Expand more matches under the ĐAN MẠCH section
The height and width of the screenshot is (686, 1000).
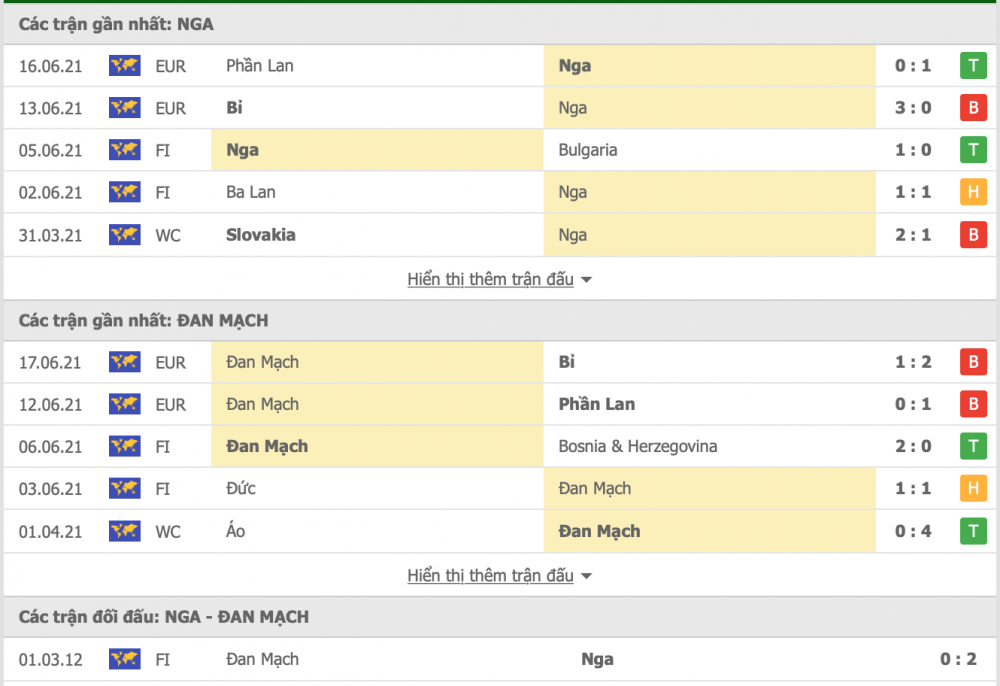tap(490, 576)
